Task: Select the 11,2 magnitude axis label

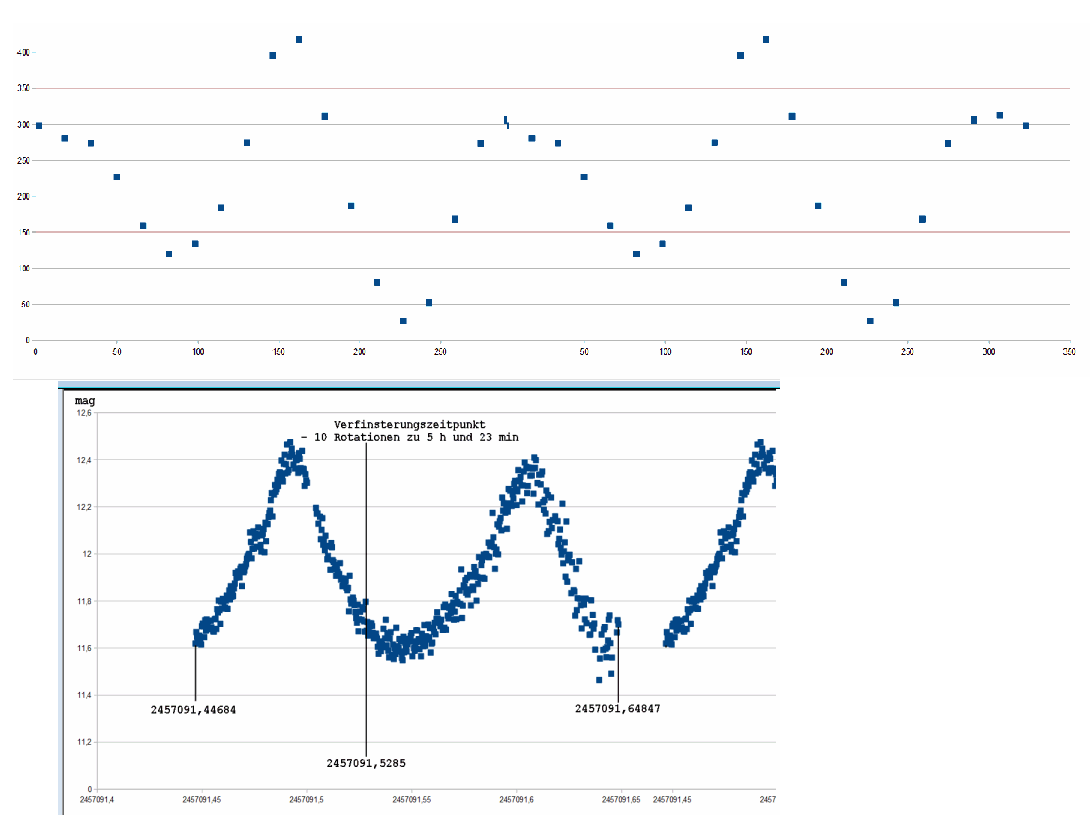Action: 83,742
